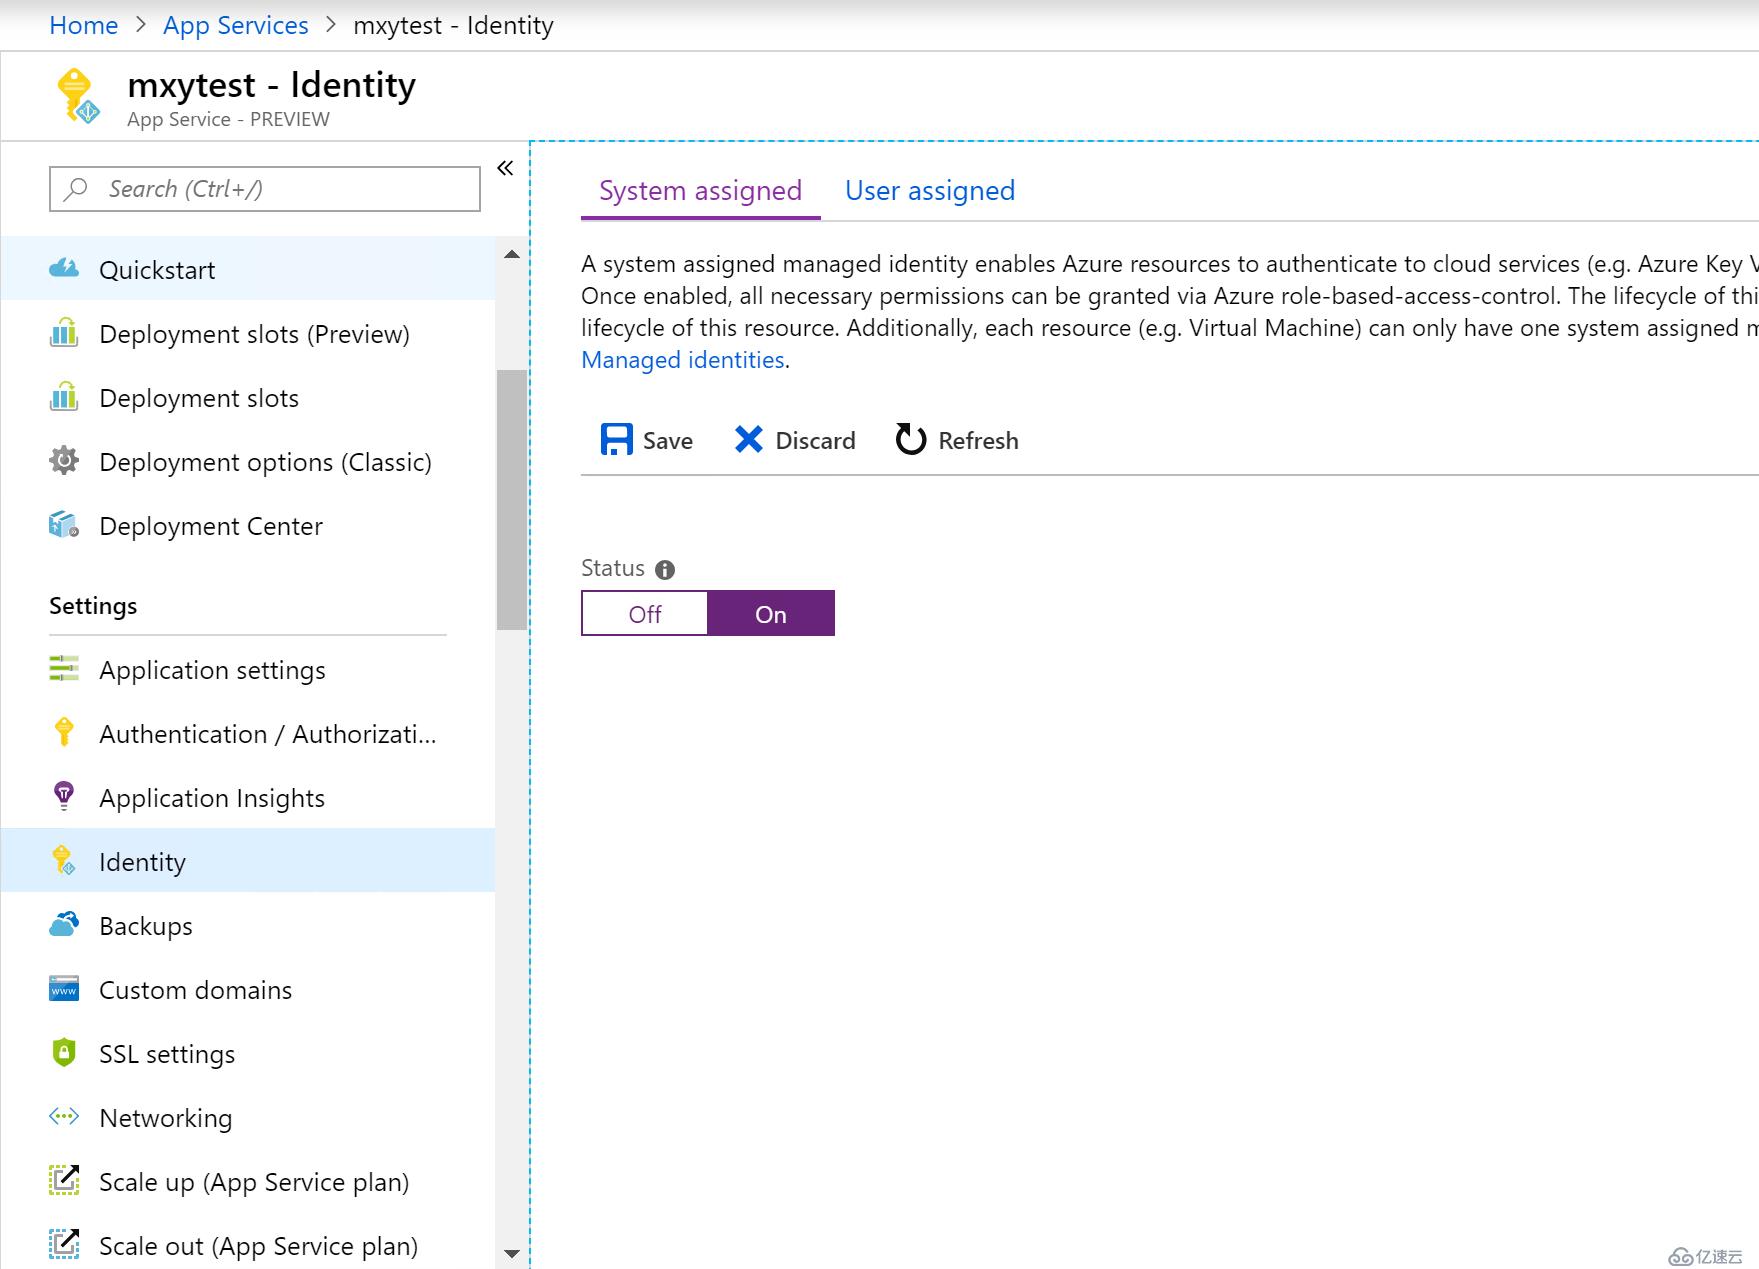Click the Discard X icon
The height and width of the screenshot is (1269, 1759).
(749, 439)
